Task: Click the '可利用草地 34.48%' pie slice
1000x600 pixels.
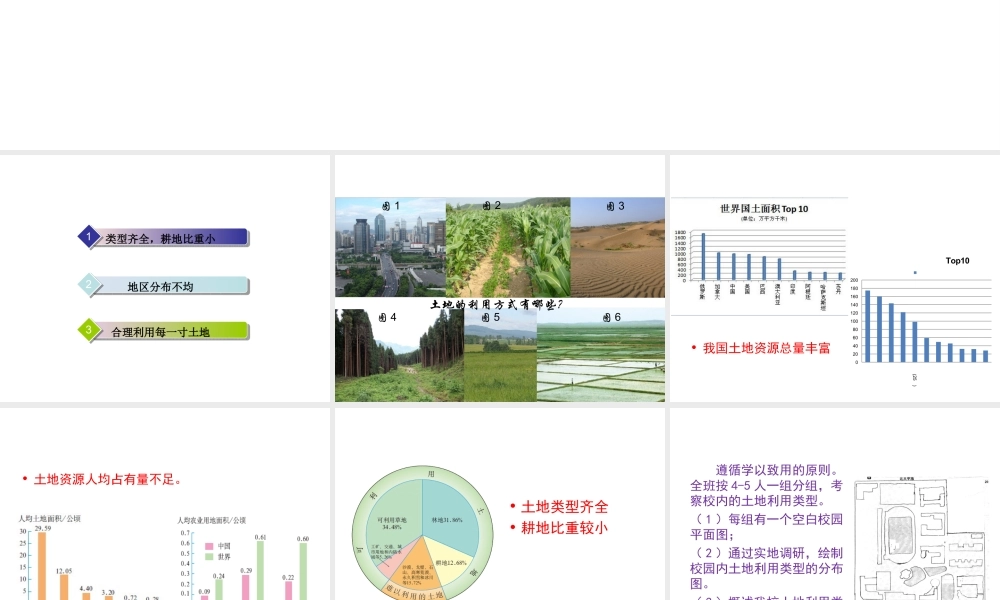Action: tap(392, 519)
